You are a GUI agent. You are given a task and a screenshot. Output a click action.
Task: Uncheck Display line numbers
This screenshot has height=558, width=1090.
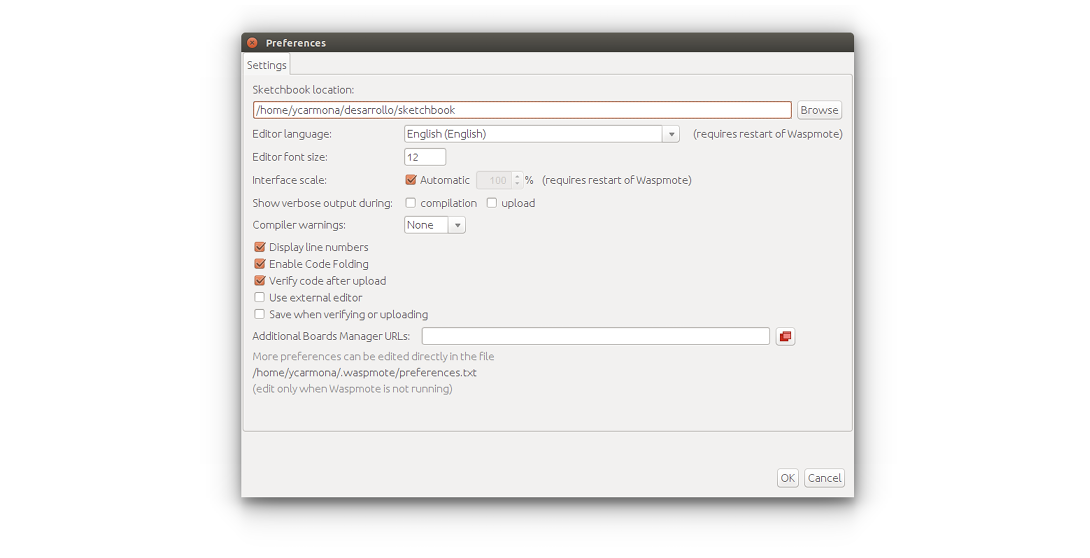(260, 247)
